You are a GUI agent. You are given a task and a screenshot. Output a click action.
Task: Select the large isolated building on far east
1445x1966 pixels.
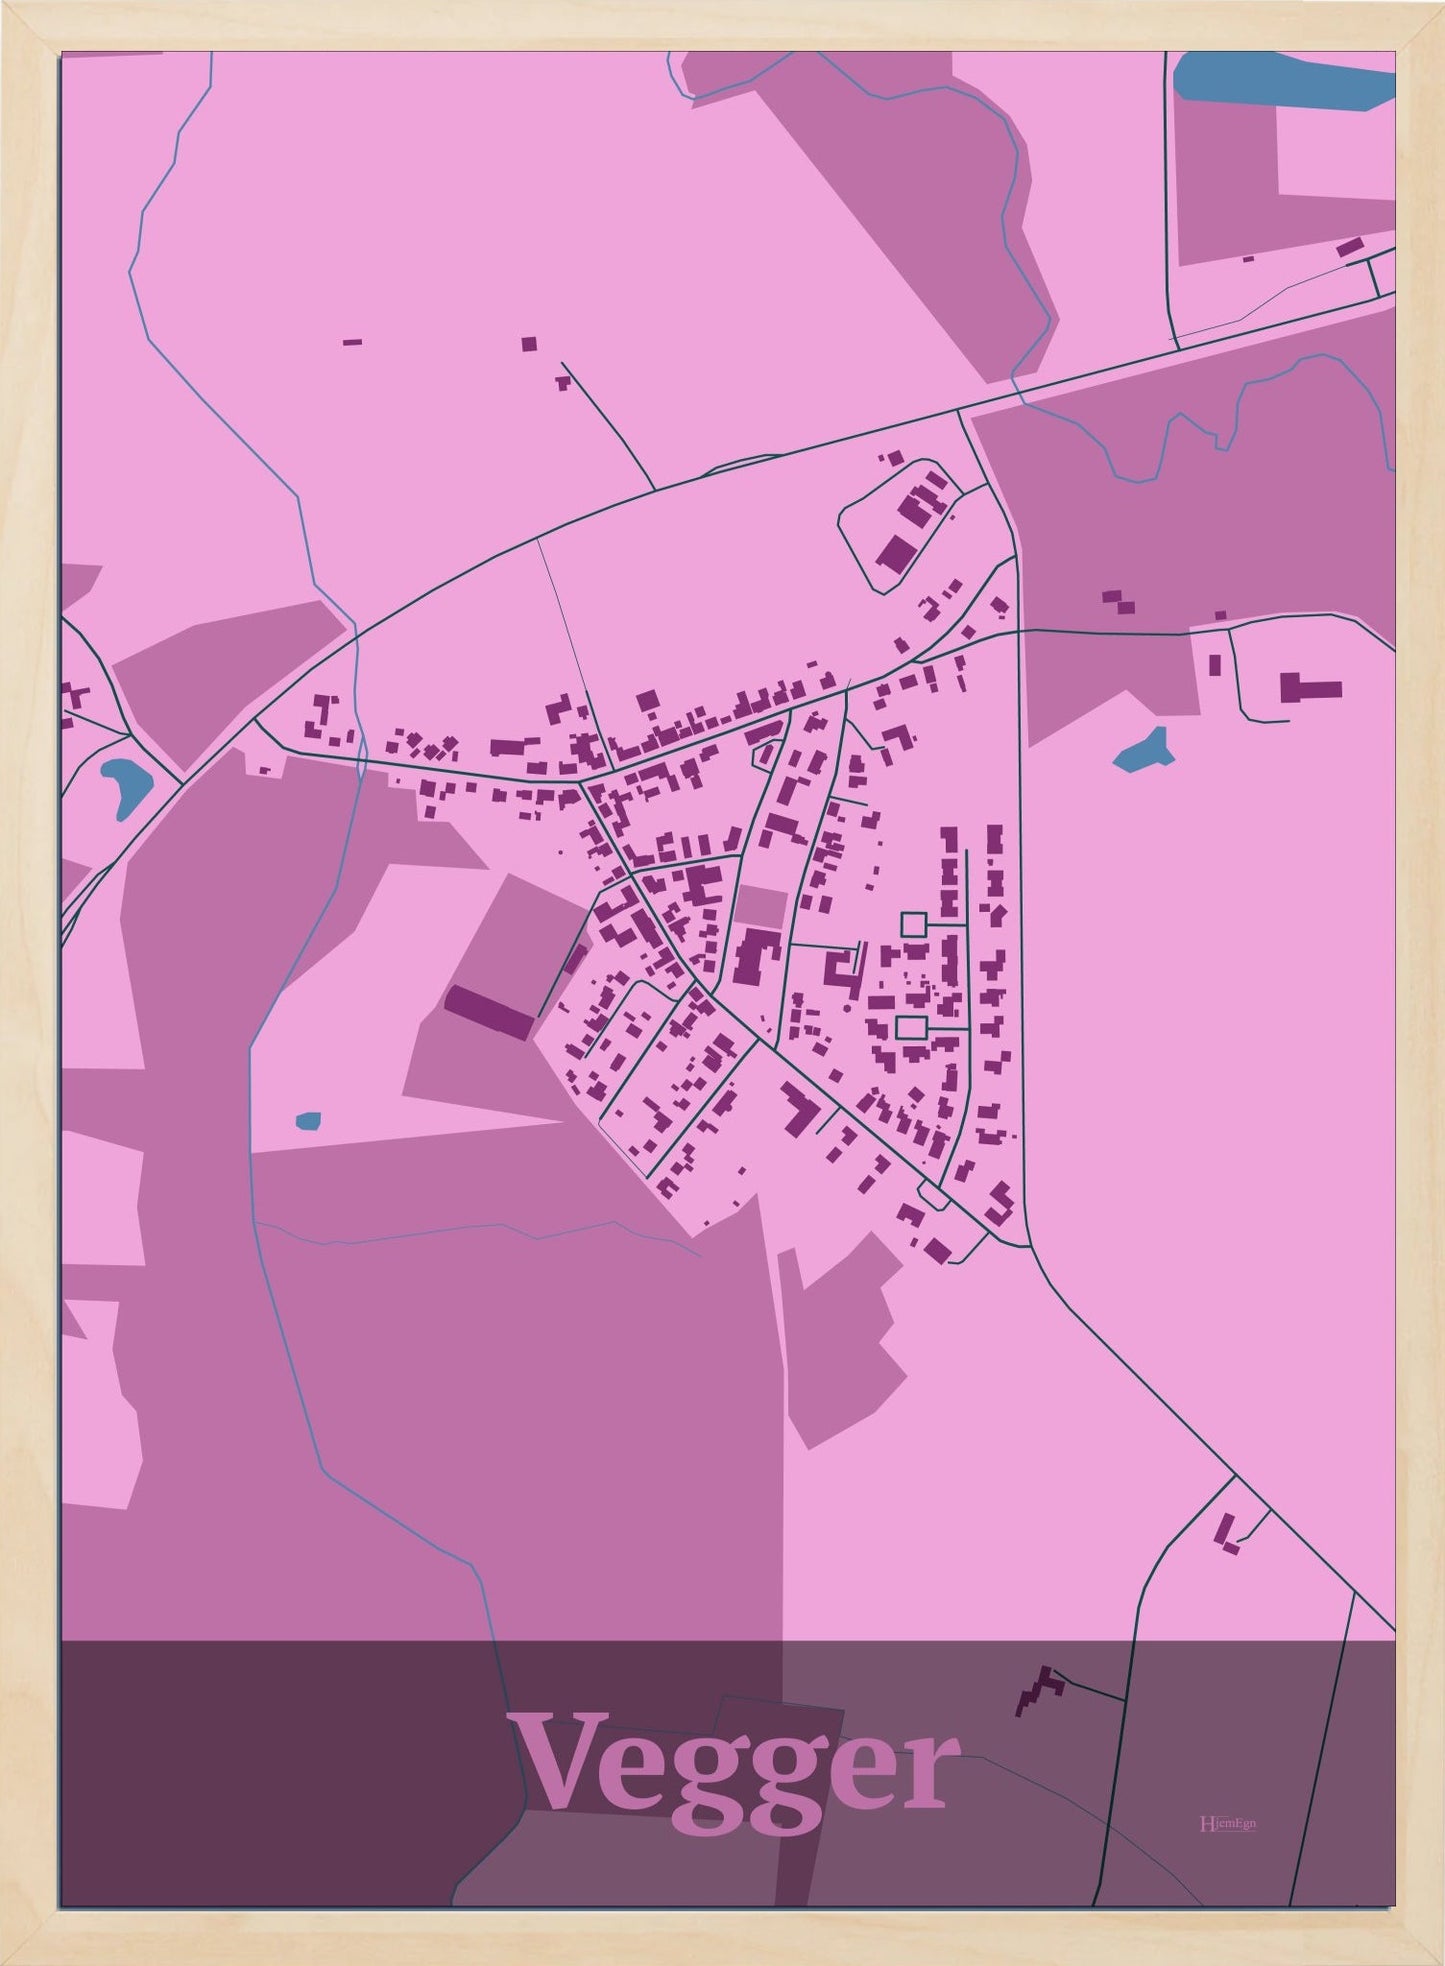pyautogui.click(x=1310, y=688)
